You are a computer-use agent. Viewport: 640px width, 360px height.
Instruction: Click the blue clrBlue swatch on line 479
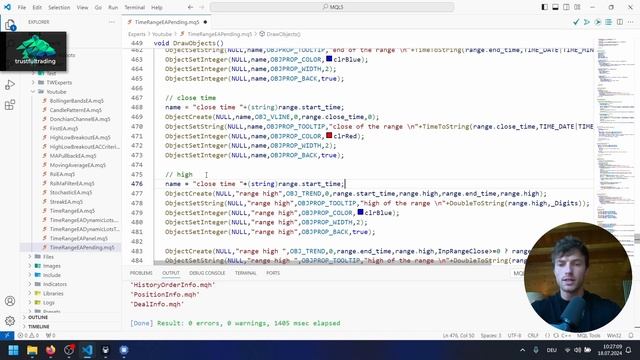click(x=360, y=212)
